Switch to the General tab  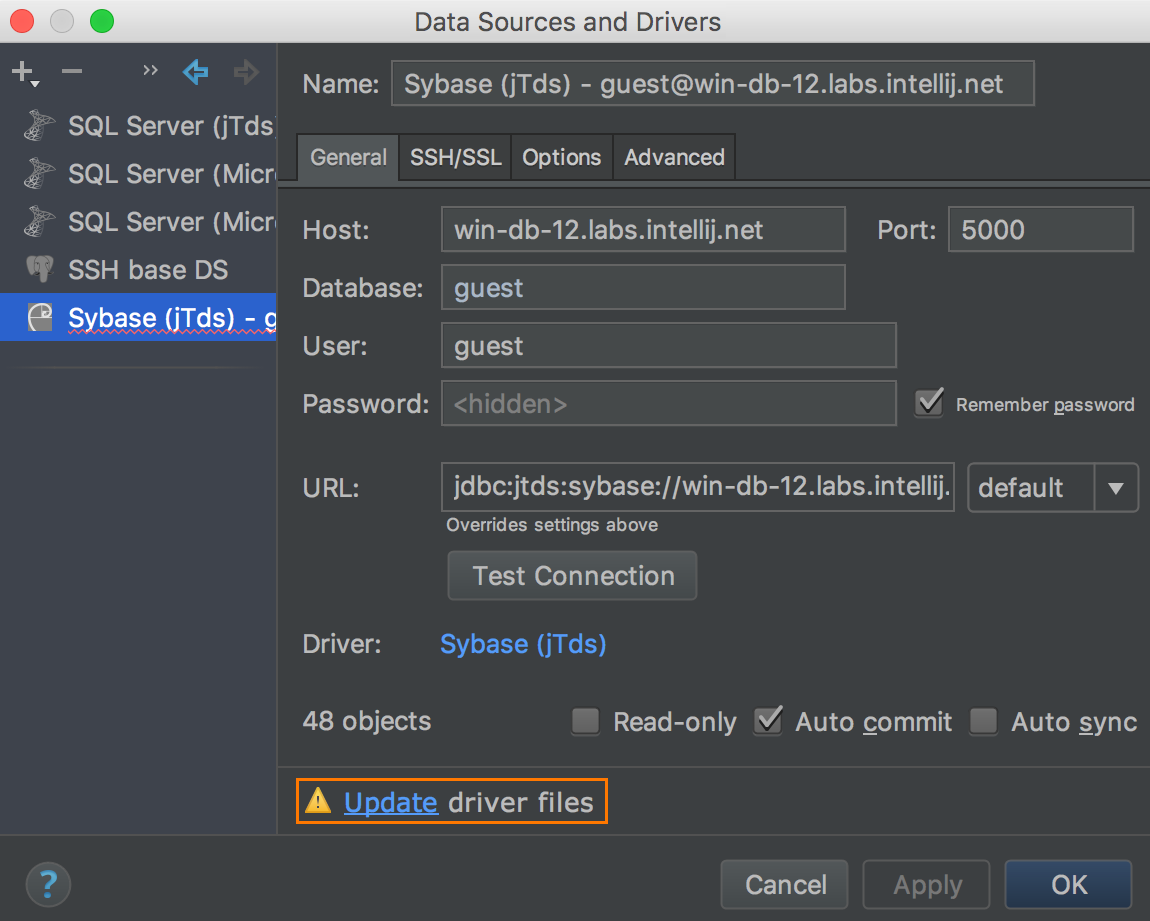(x=348, y=157)
